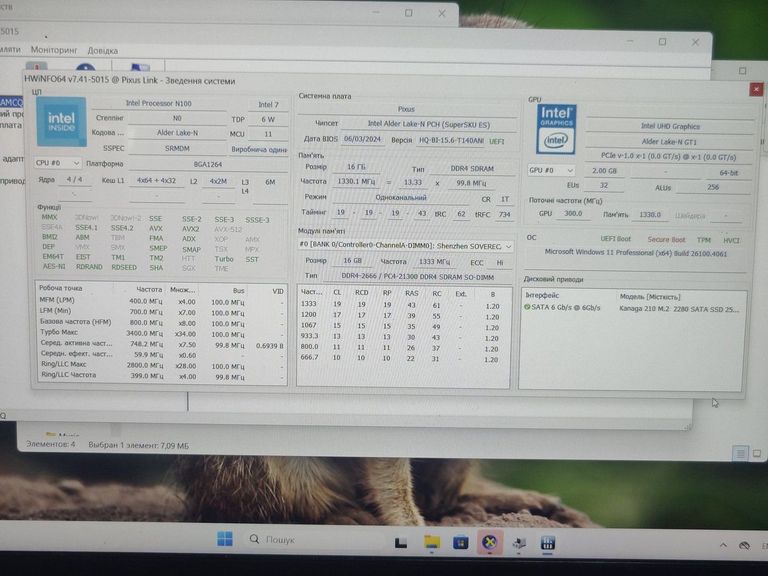Select the 933.3 memory timing row
768x576 pixels.
click(404, 337)
